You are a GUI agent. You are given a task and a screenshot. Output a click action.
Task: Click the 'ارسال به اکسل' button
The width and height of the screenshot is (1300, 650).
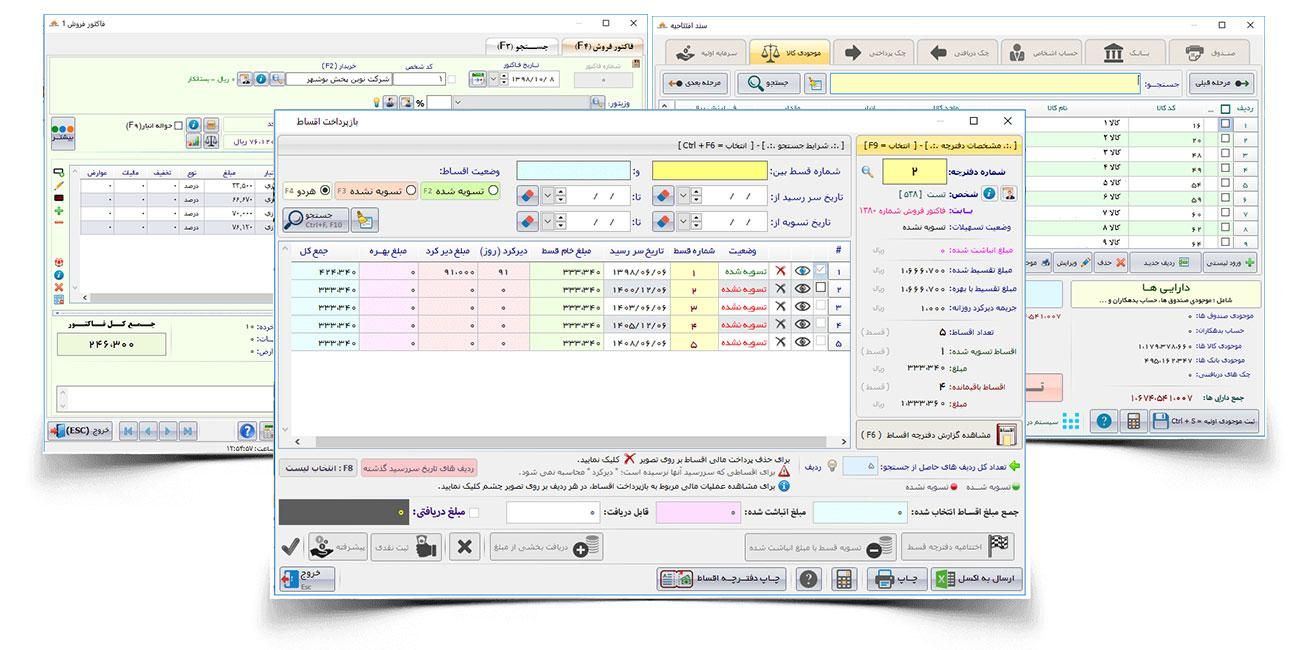tap(976, 579)
